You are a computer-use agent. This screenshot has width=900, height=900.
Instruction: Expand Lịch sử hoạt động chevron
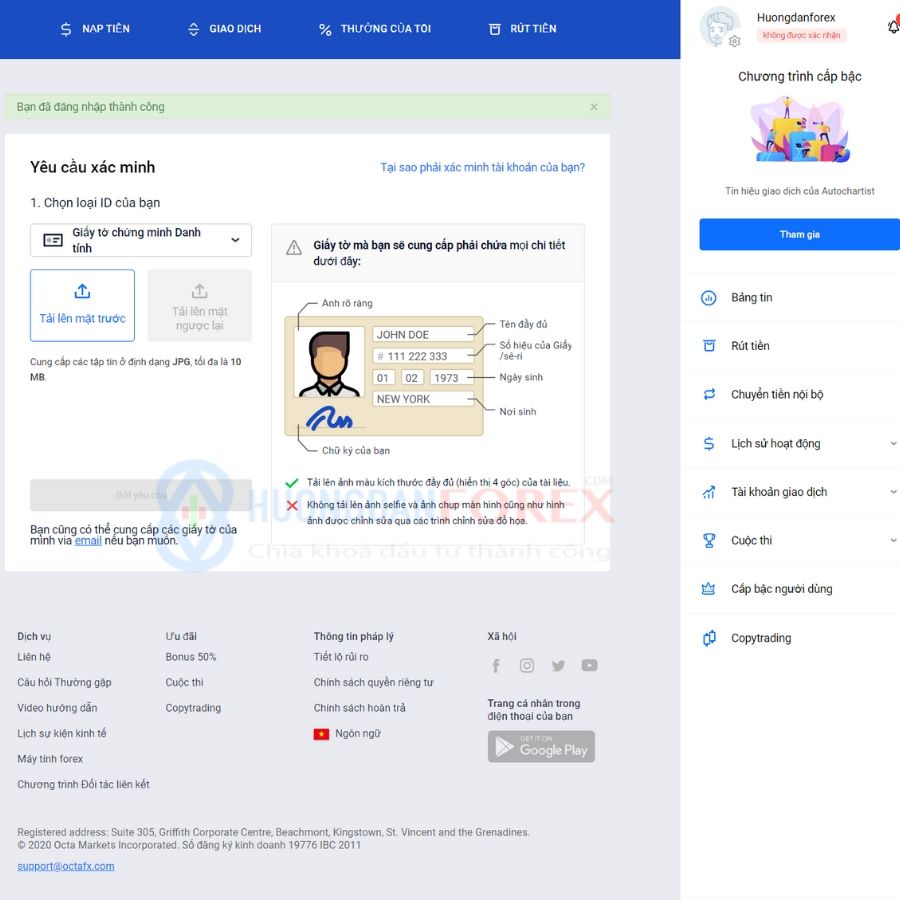coord(893,443)
